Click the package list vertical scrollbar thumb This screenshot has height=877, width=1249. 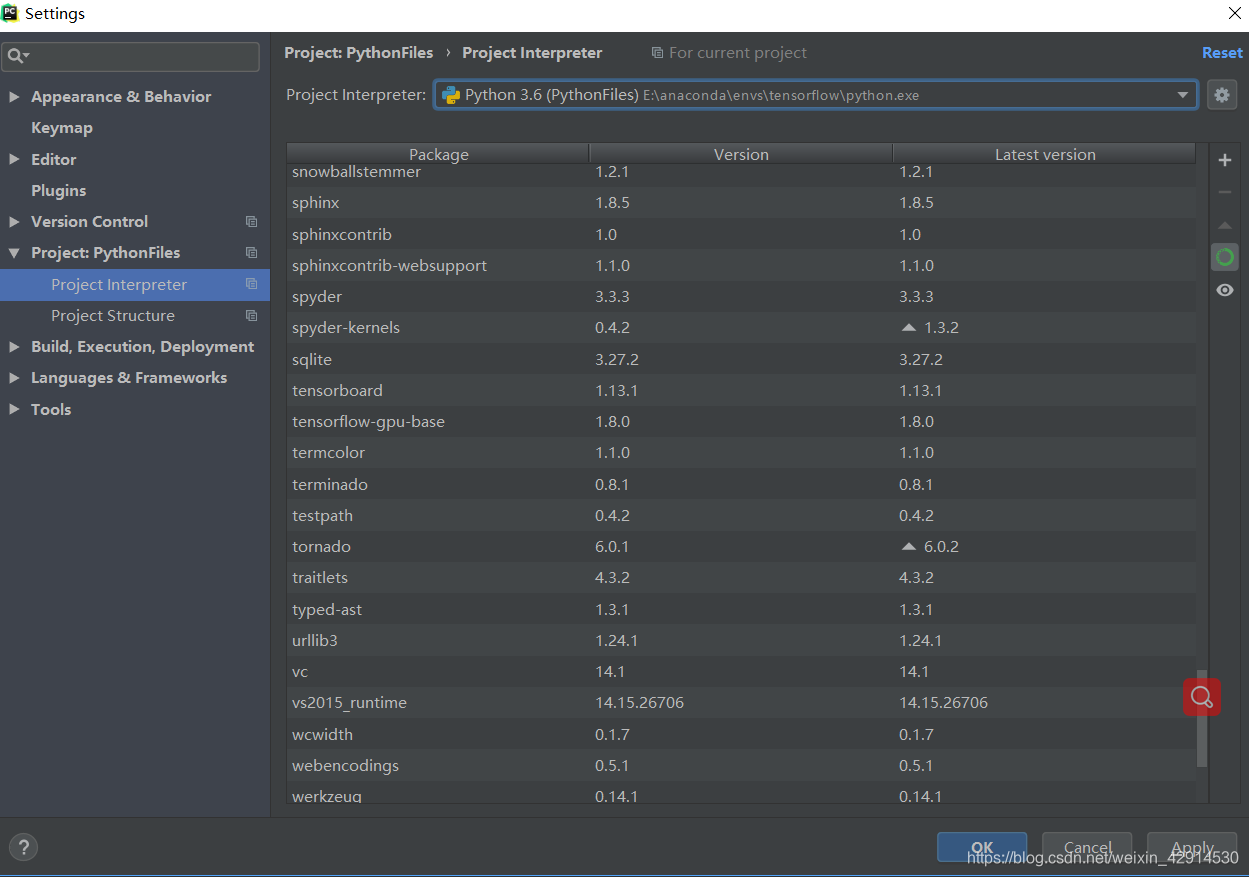(1202, 719)
